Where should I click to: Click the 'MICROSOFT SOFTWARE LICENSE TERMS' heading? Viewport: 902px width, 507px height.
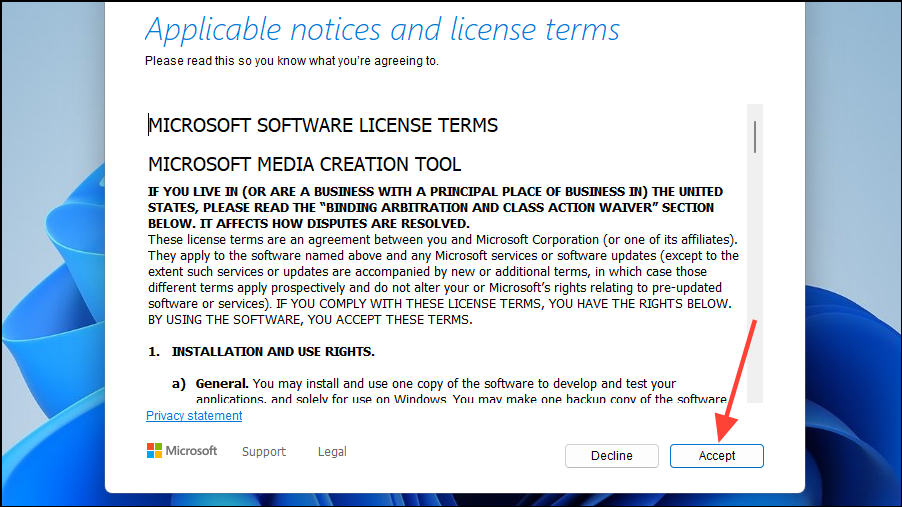[x=323, y=125]
